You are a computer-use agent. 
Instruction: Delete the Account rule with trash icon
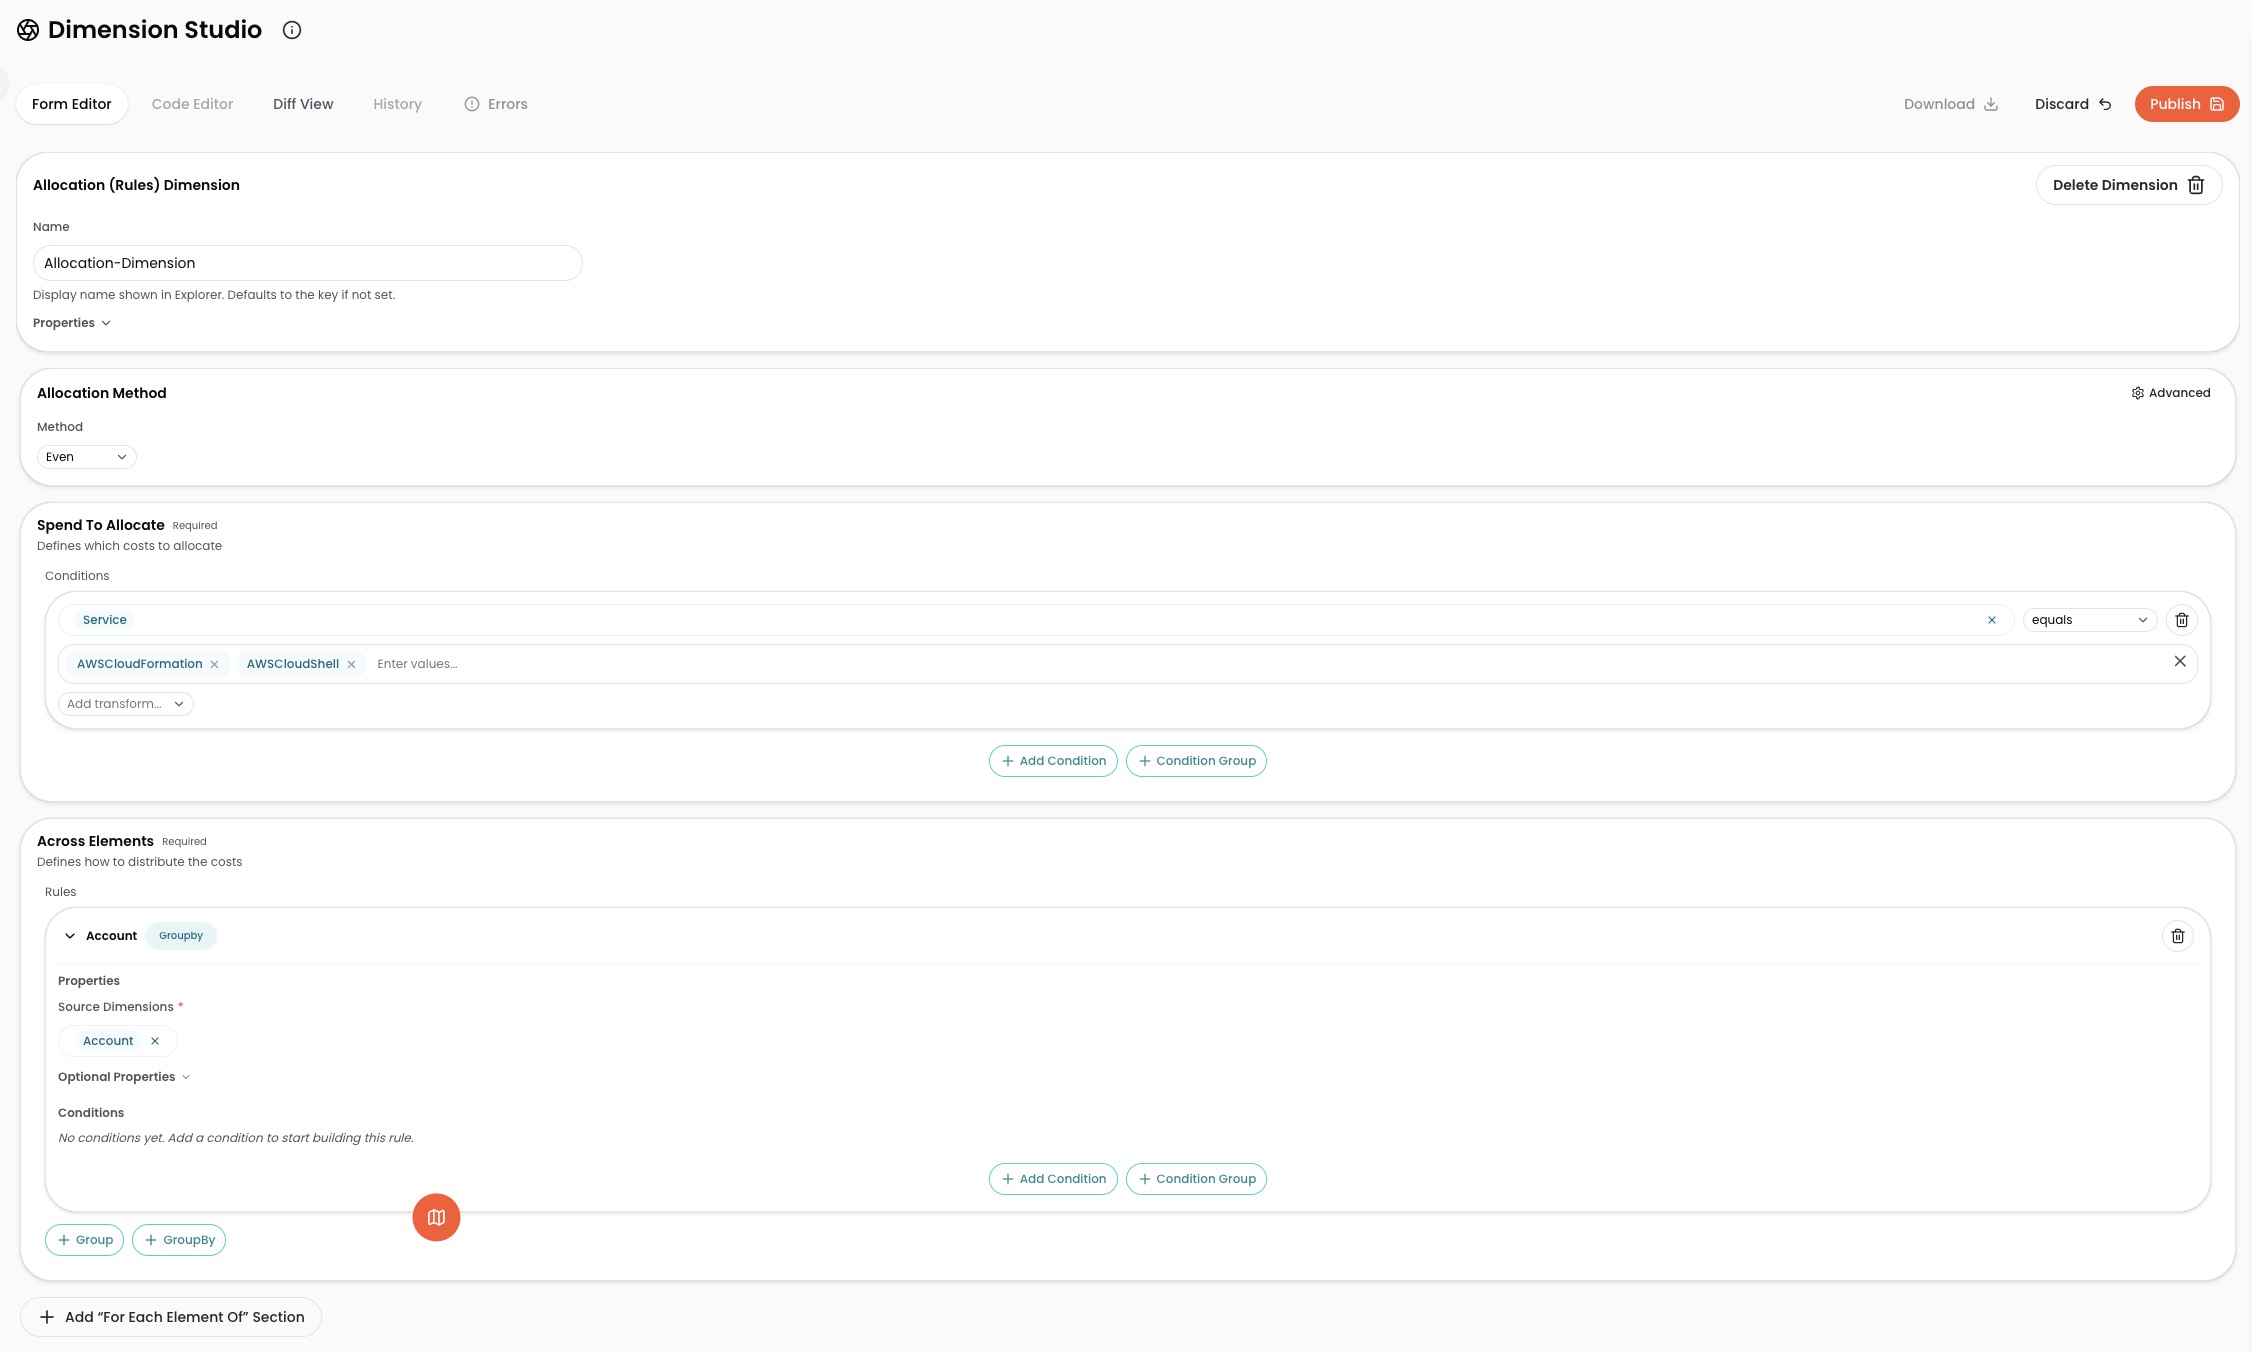pos(2178,936)
